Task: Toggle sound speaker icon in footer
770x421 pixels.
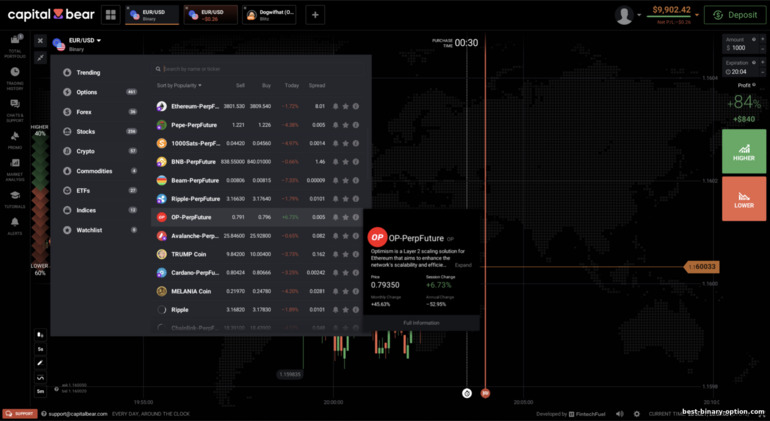Action: pyautogui.click(x=620, y=414)
